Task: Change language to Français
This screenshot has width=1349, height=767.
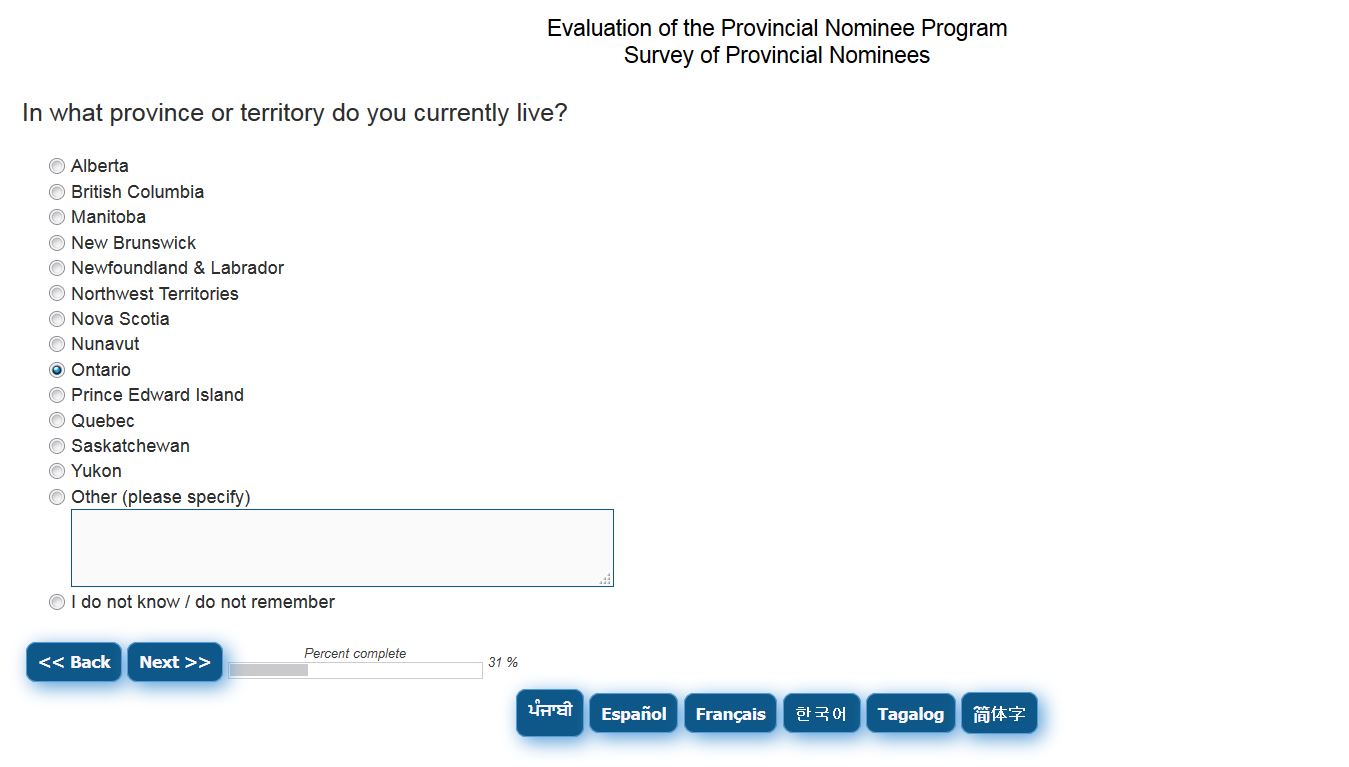Action: click(x=730, y=714)
